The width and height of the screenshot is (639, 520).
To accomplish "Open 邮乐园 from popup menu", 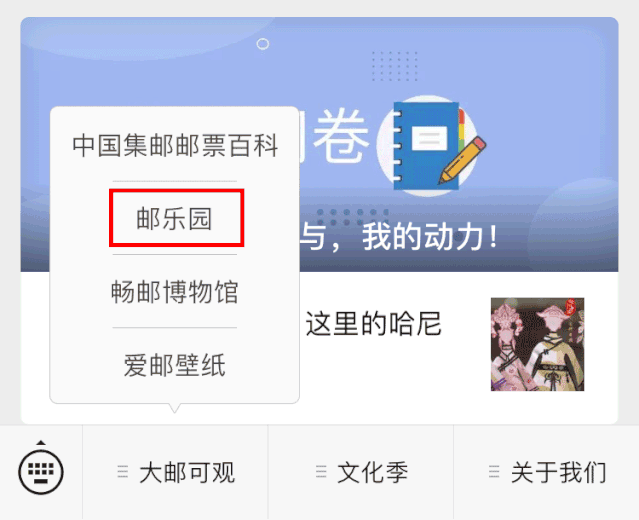I will (174, 218).
